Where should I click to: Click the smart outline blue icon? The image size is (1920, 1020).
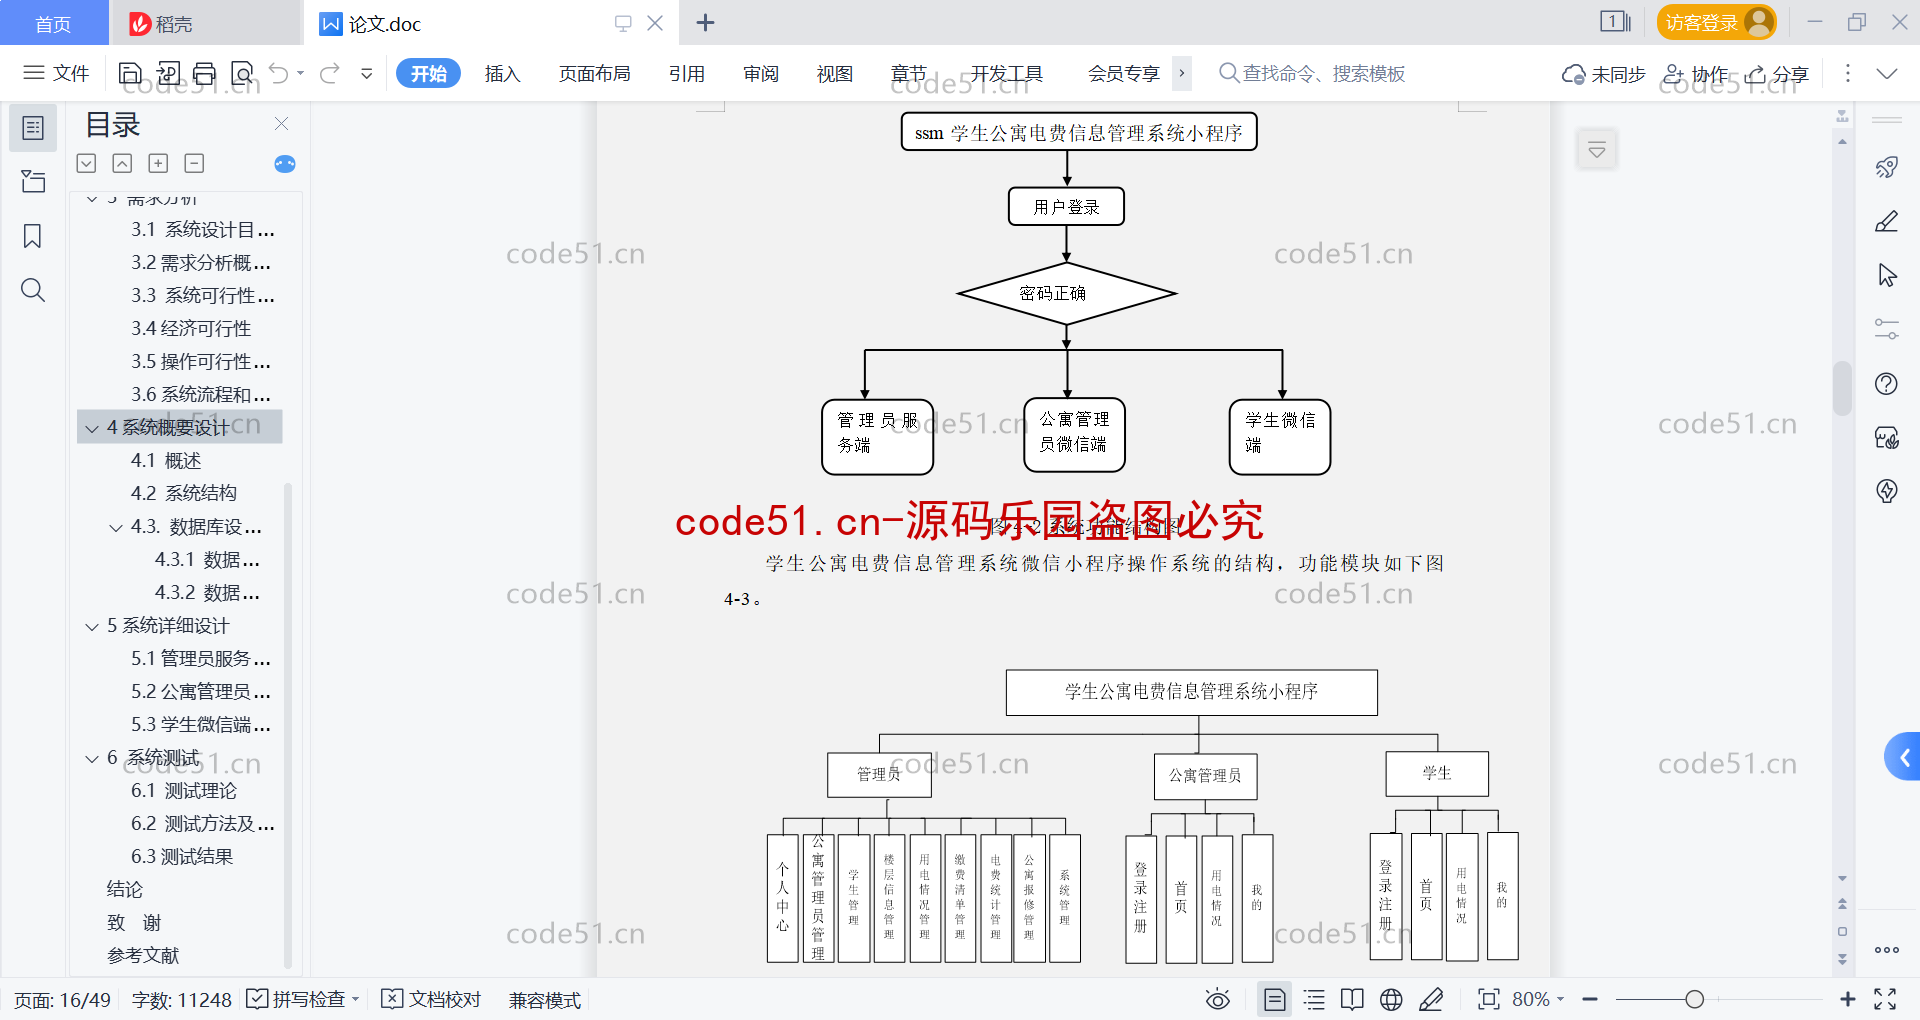(285, 164)
